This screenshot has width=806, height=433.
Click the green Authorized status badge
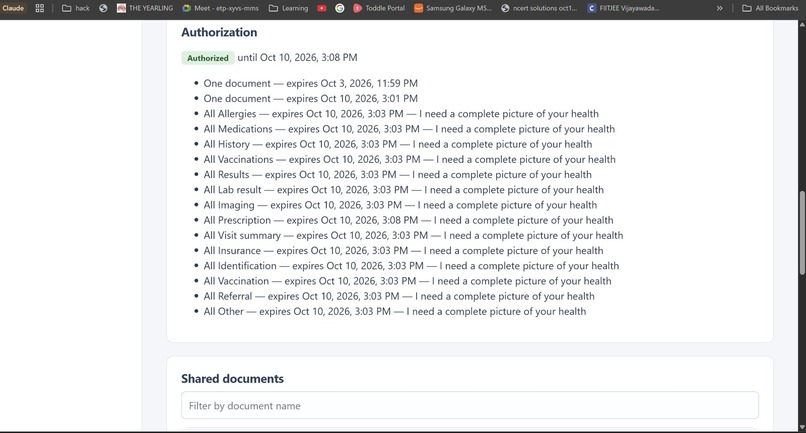[208, 58]
